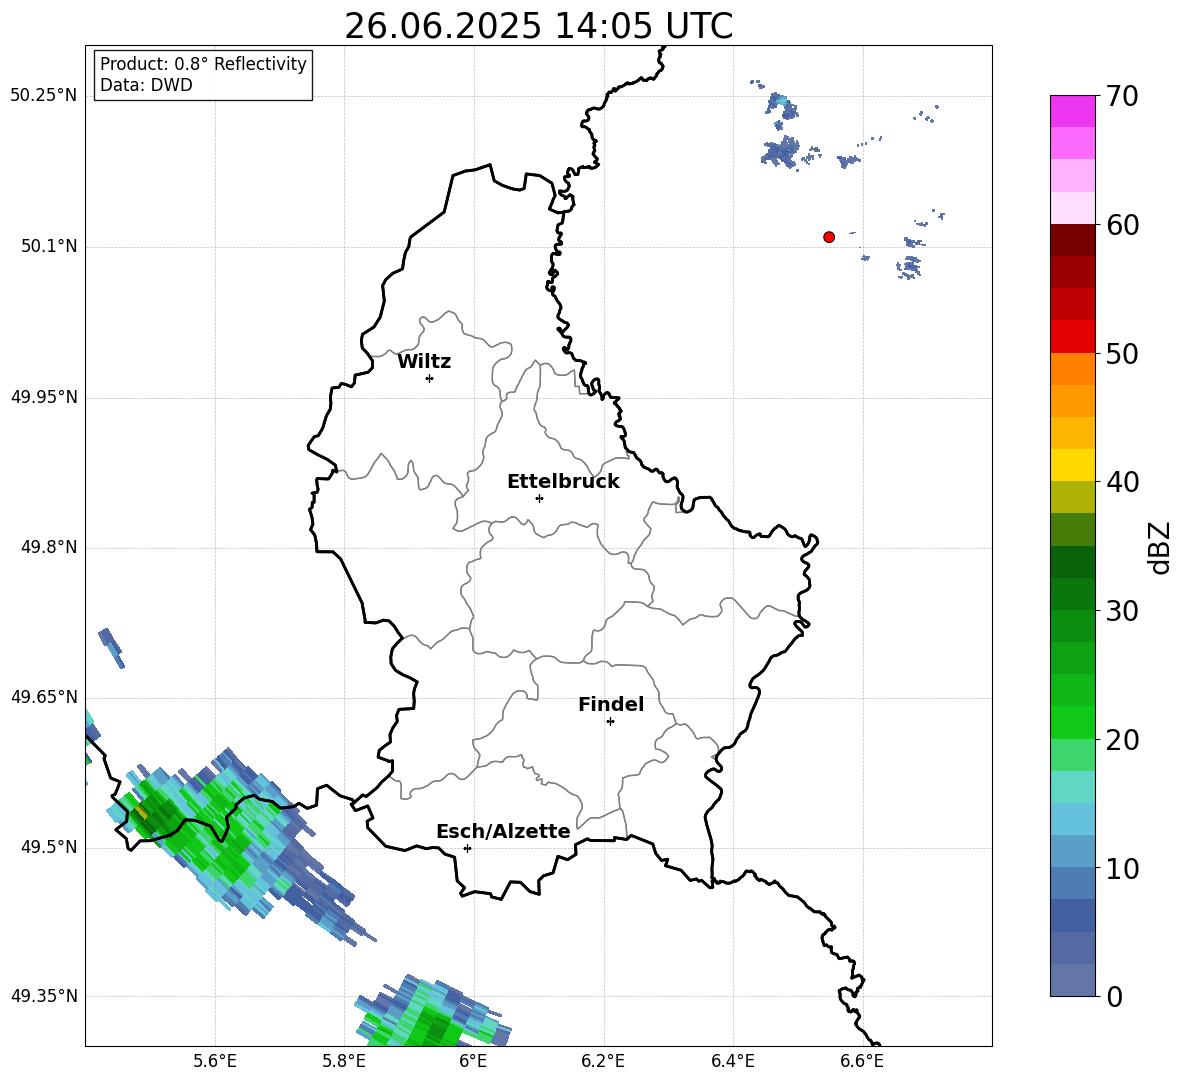Click the colorbar tick label 0
This screenshot has height=1081, width=1184.
coord(1114,996)
